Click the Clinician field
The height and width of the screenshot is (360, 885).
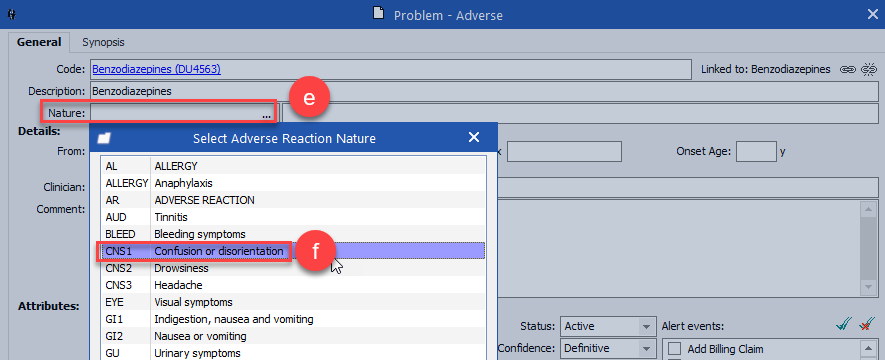coord(687,187)
